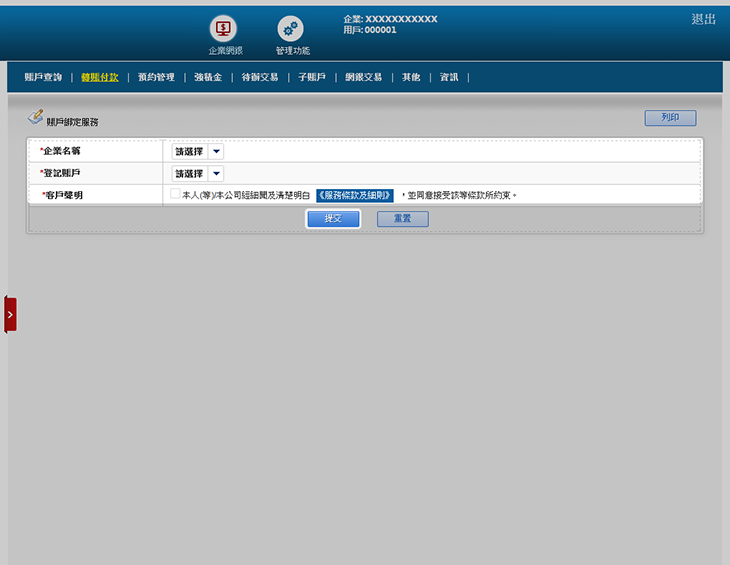Click the pencil icon beside 賬戶綁定服務
Image resolution: width=730 pixels, height=565 pixels.
(35, 117)
